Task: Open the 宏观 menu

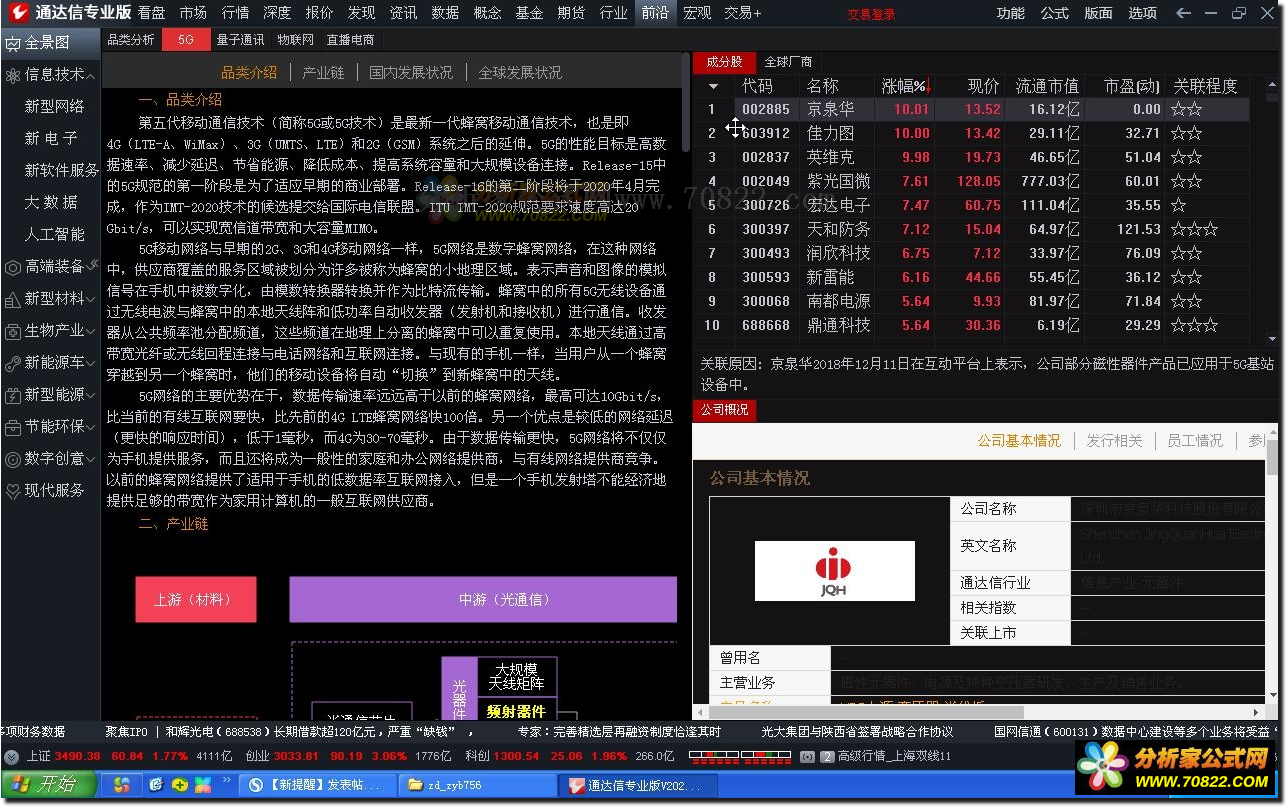Action: (x=697, y=13)
